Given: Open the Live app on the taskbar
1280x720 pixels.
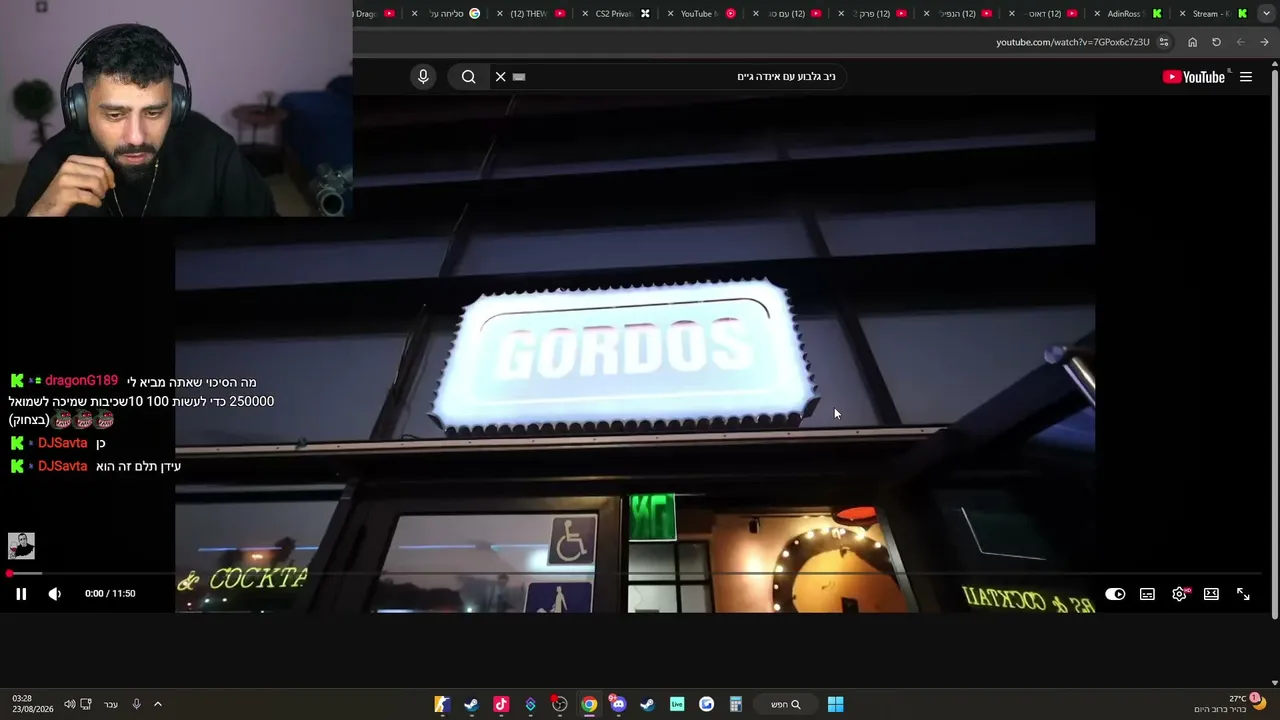Looking at the screenshot, I should point(677,704).
